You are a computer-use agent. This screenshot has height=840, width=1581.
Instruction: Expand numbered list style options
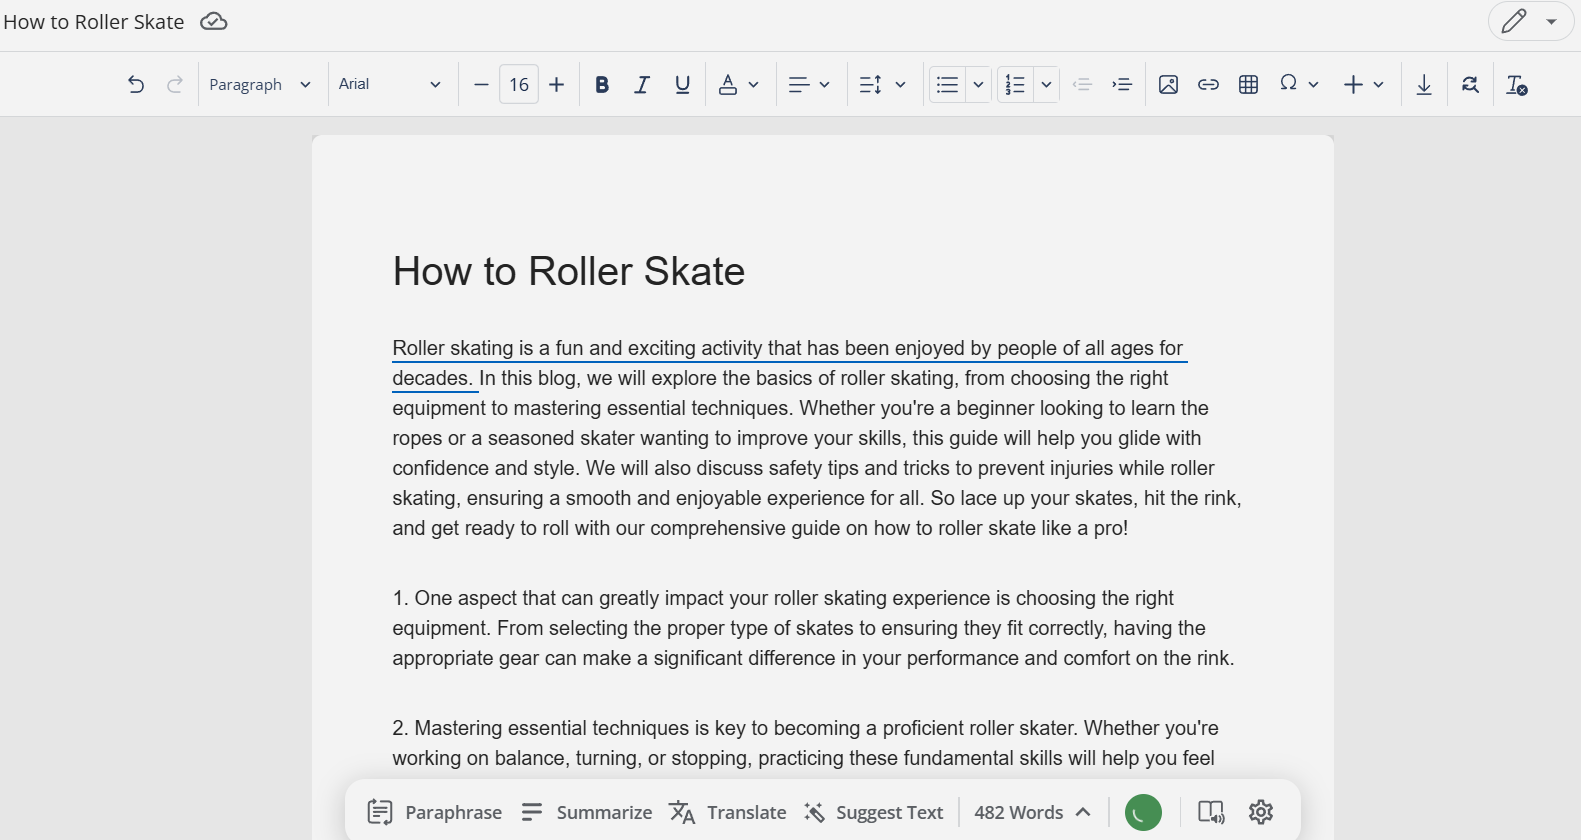pos(1046,85)
